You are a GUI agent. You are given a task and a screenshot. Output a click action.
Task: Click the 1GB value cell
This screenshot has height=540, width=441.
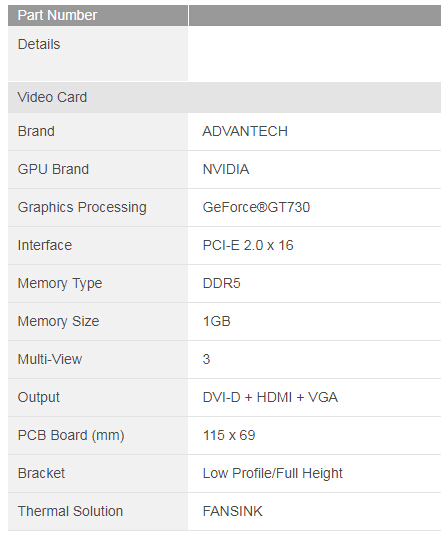(x=314, y=321)
